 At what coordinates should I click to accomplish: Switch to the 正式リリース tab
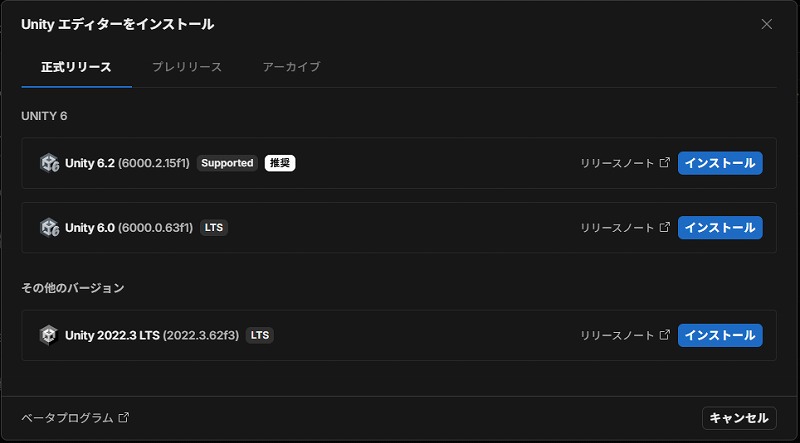tap(76, 67)
